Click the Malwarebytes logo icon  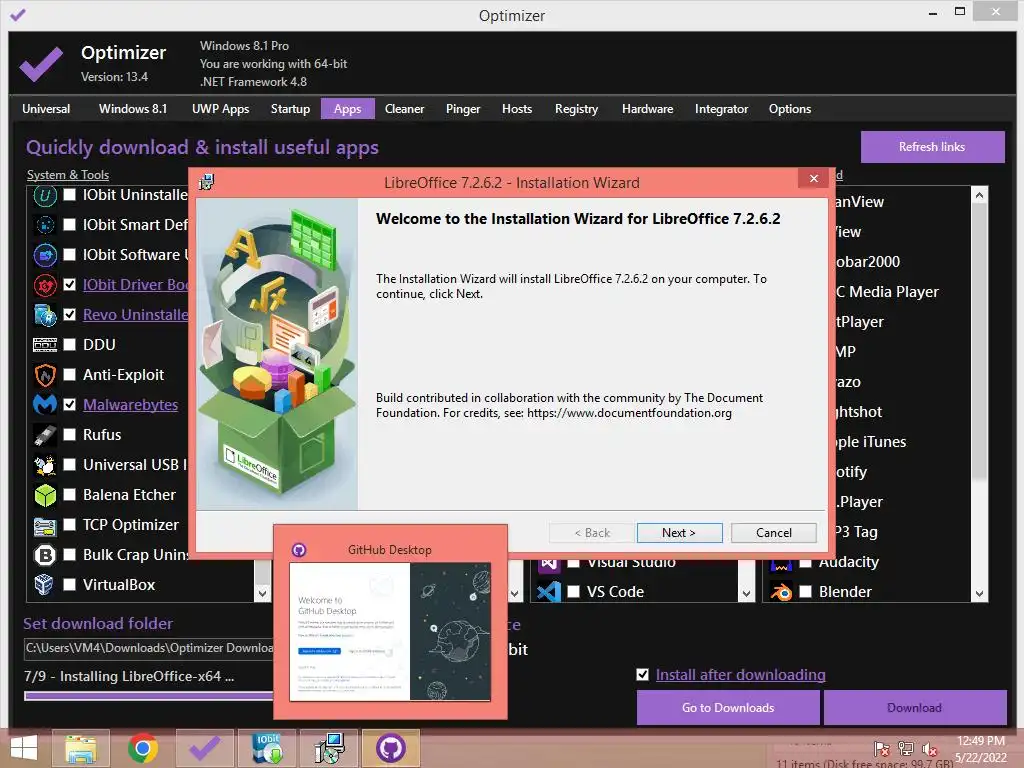tap(45, 405)
